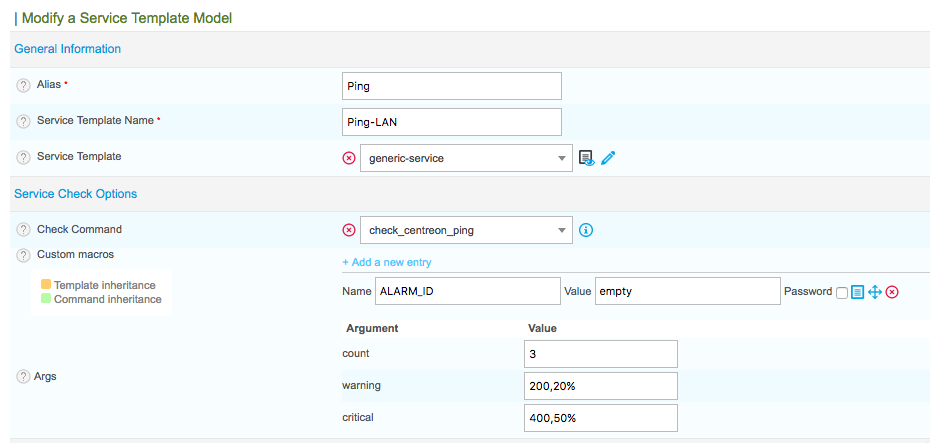Edit the service template with pencil icon
This screenshot has width=930, height=443.
(608, 158)
